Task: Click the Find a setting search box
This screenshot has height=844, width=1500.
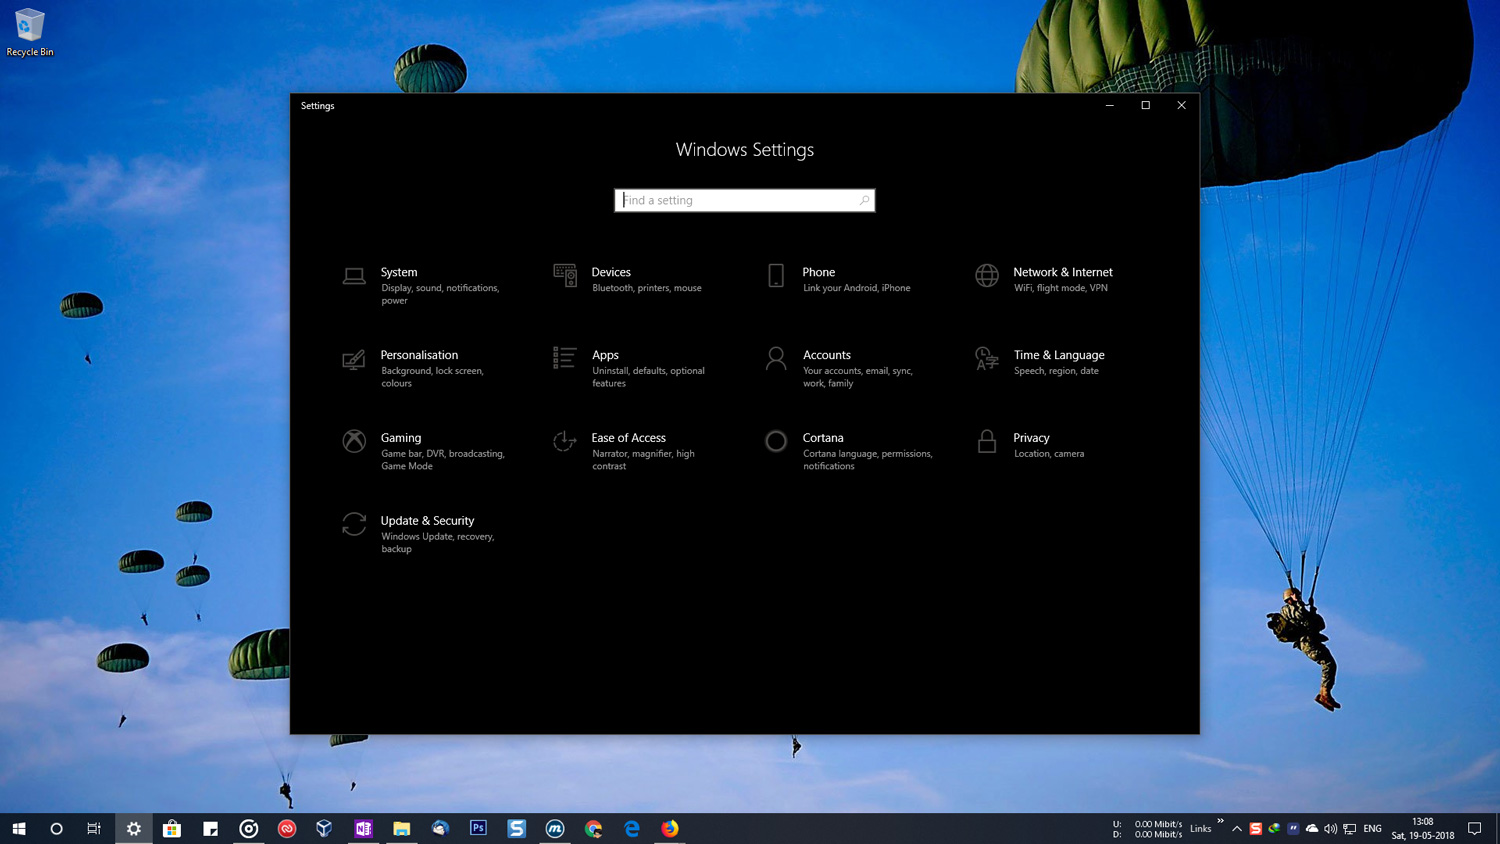Action: tap(744, 200)
